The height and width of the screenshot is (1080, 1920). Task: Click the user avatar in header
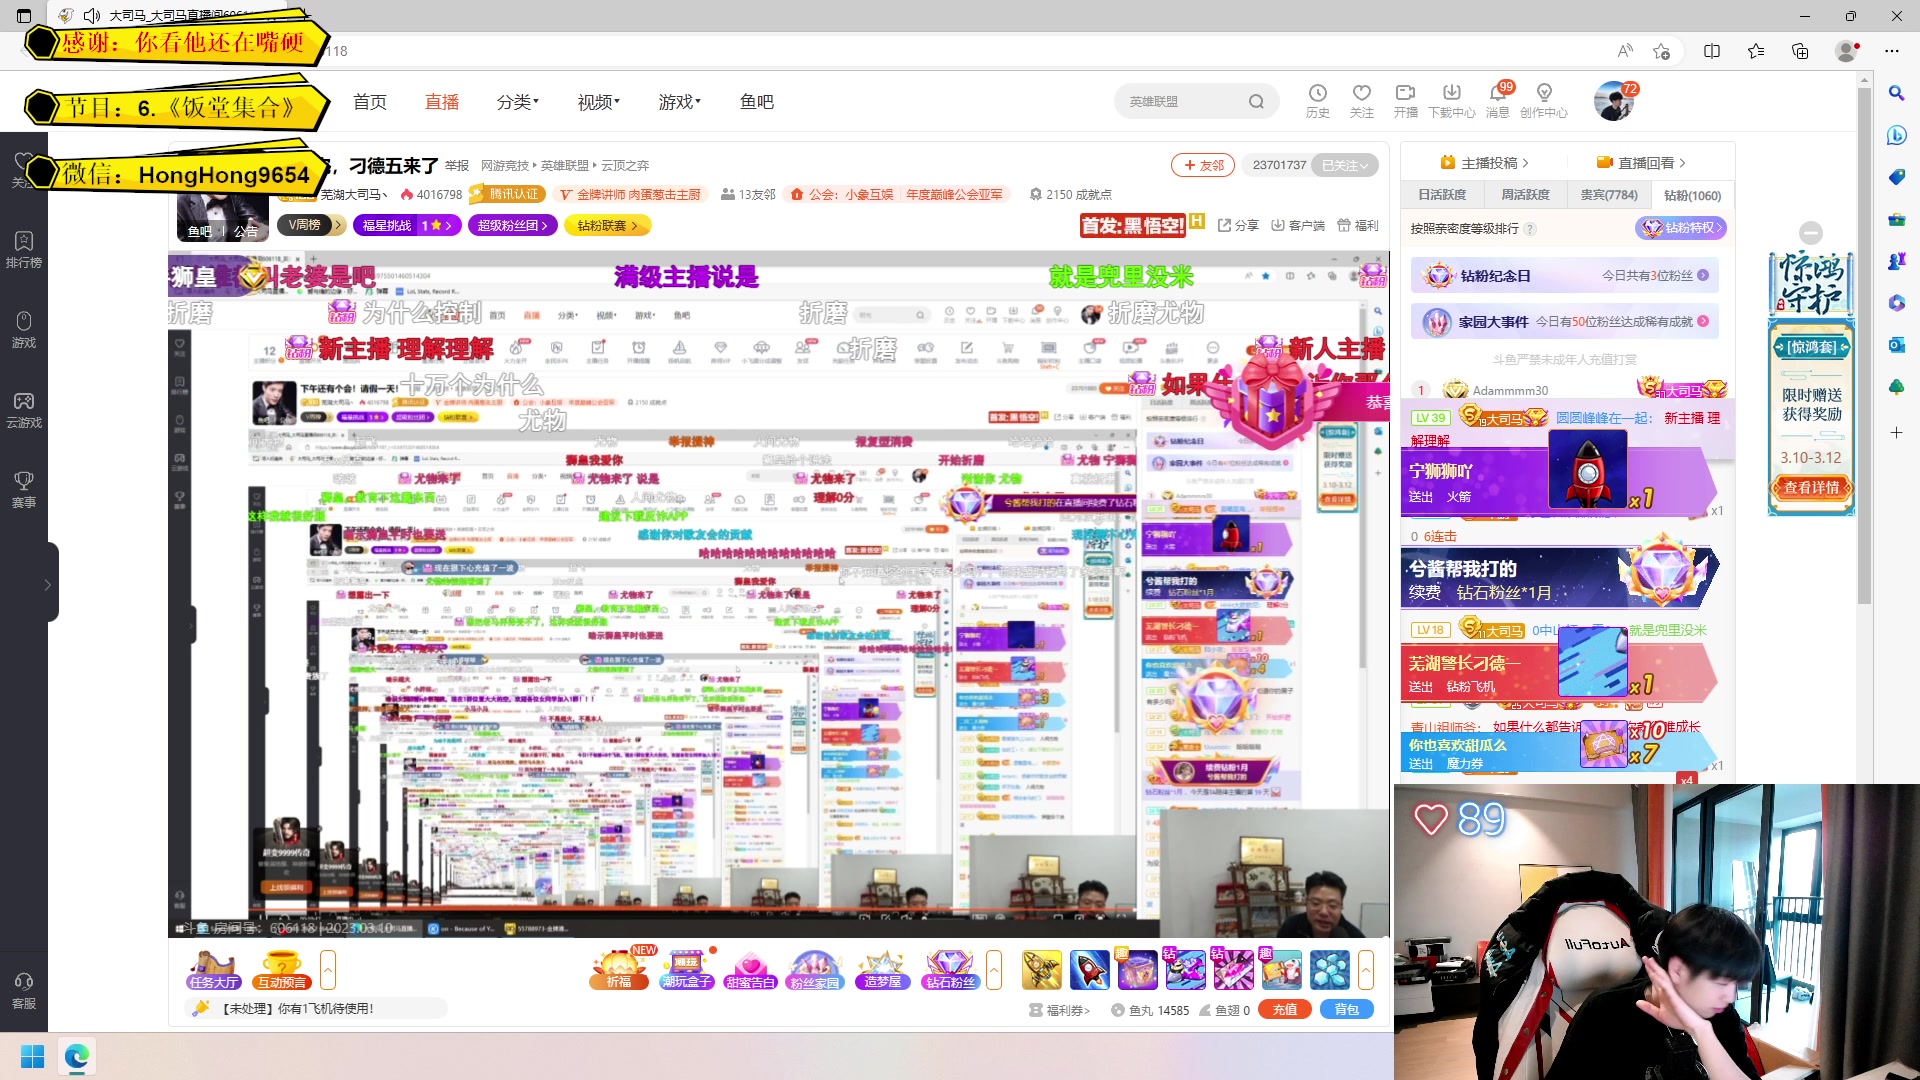1613,101
